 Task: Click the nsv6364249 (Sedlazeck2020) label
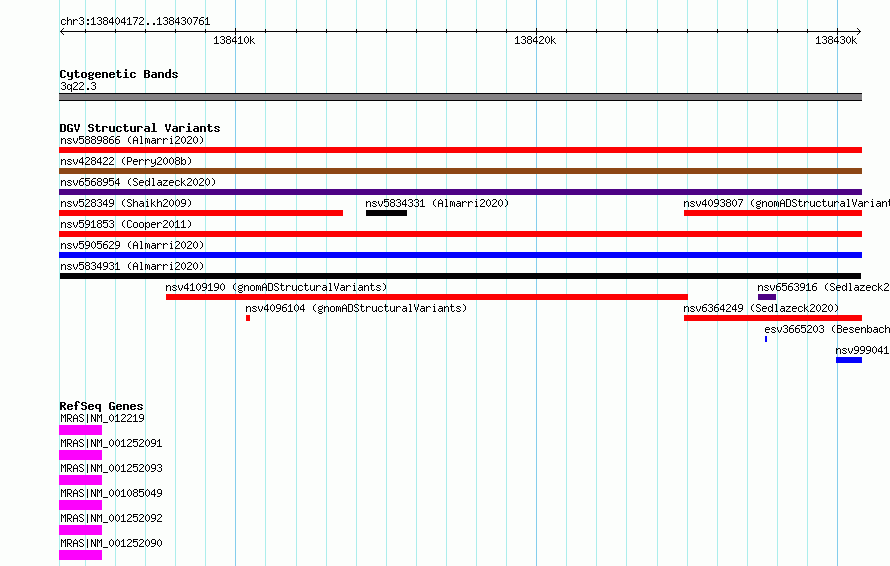click(761, 308)
